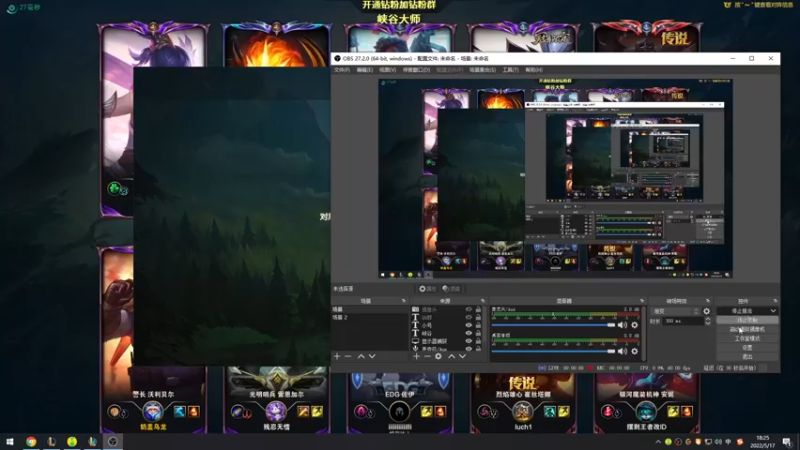This screenshot has width=800, height=450.
Task: Move source up in Sources panel
Action: pos(451,356)
